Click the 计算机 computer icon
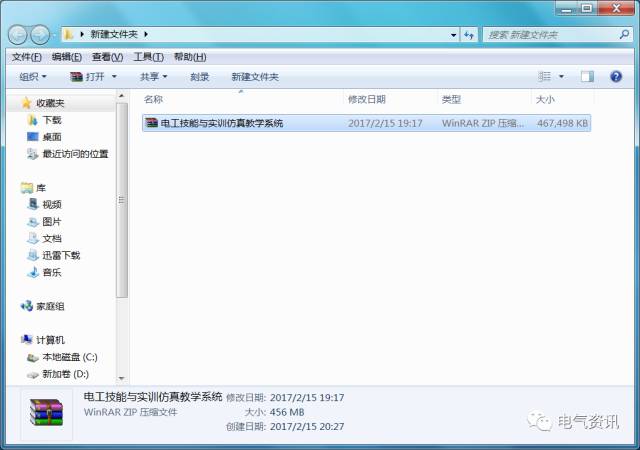 27,340
